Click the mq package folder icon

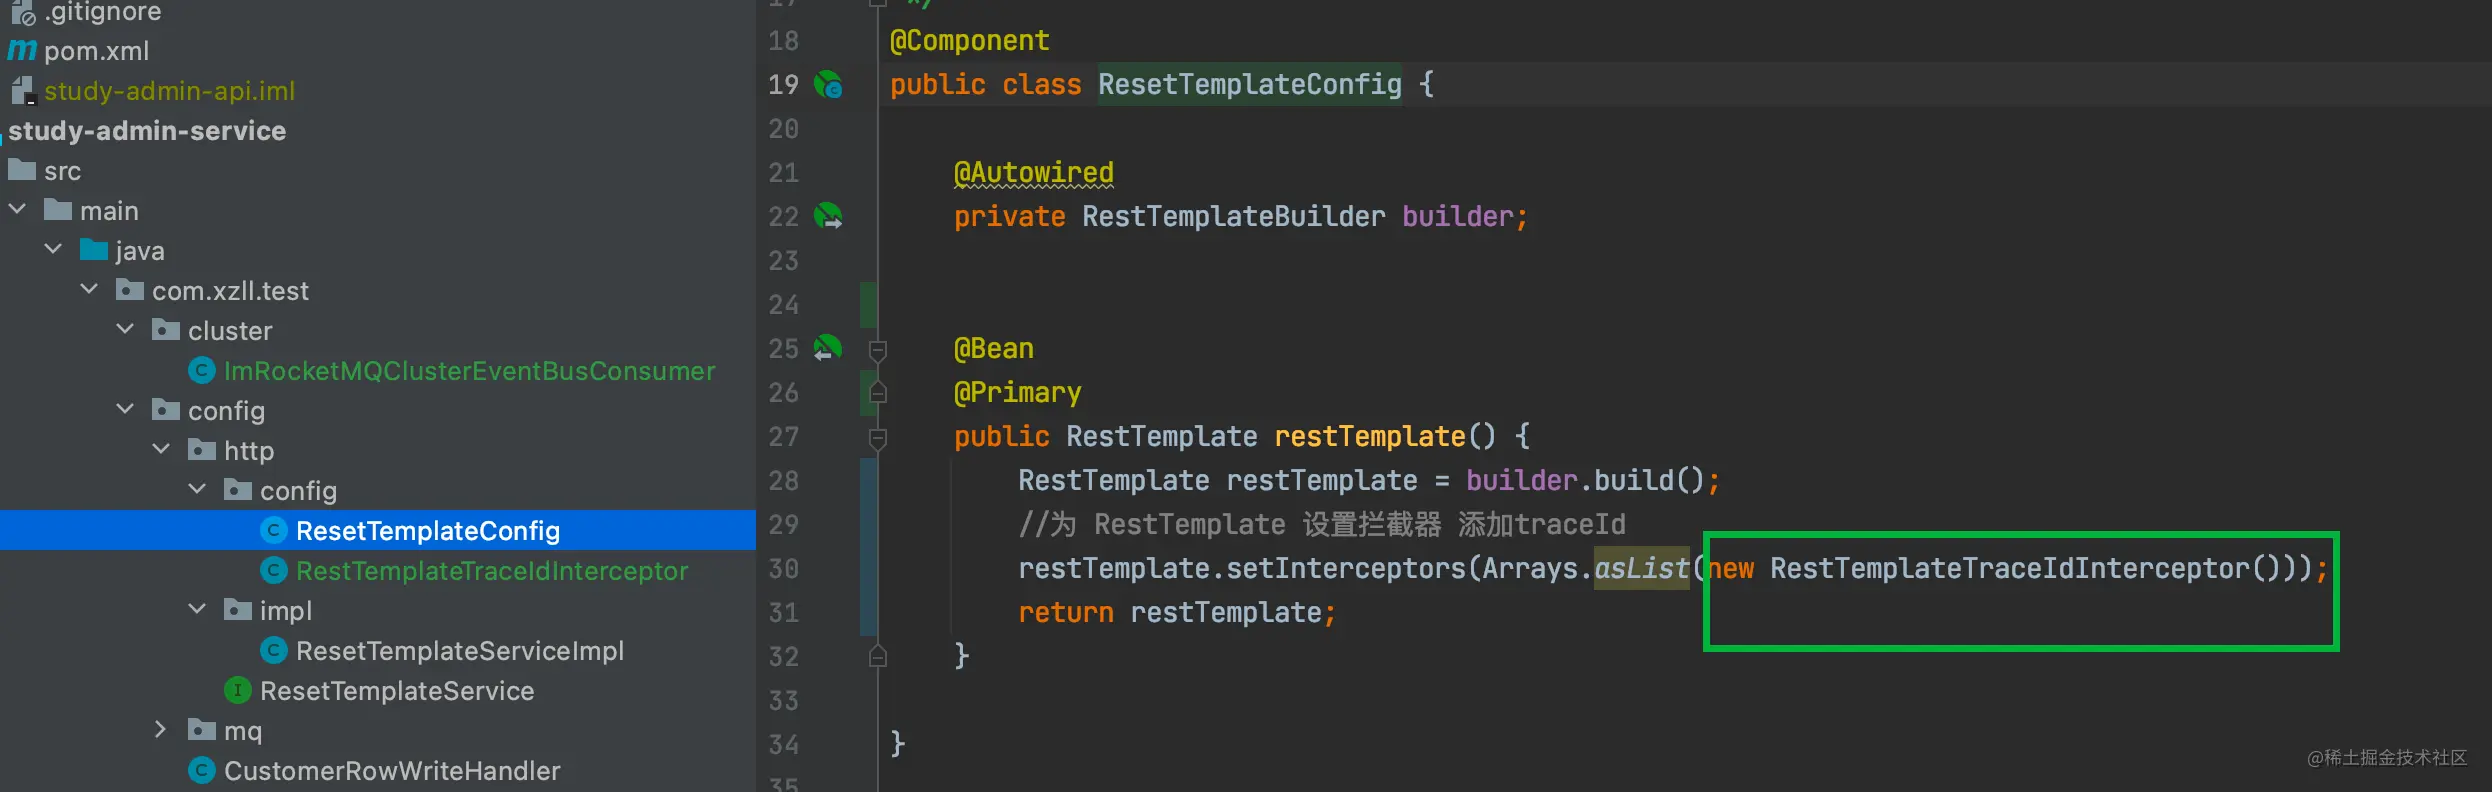pyautogui.click(x=202, y=730)
